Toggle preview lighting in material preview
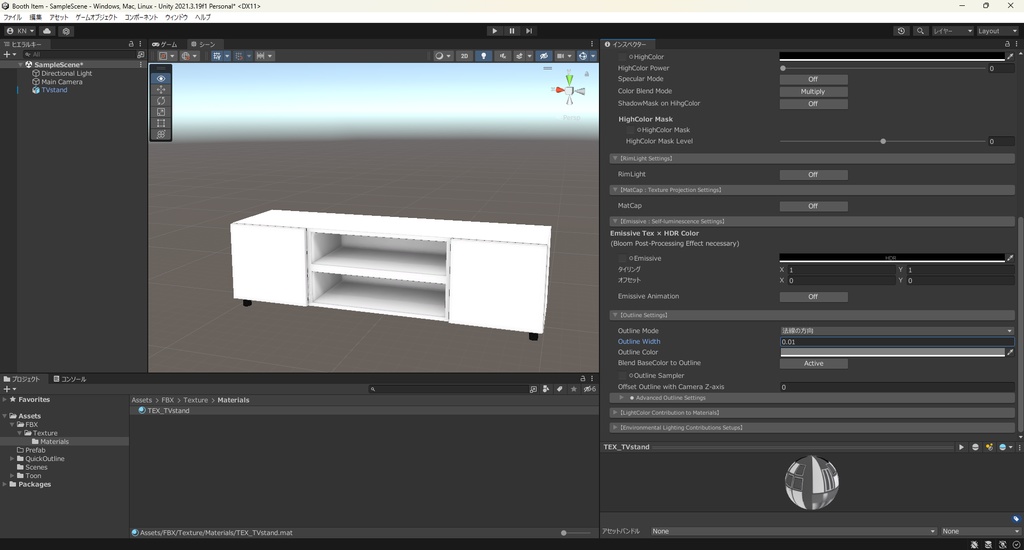The image size is (1024, 550). 989,447
